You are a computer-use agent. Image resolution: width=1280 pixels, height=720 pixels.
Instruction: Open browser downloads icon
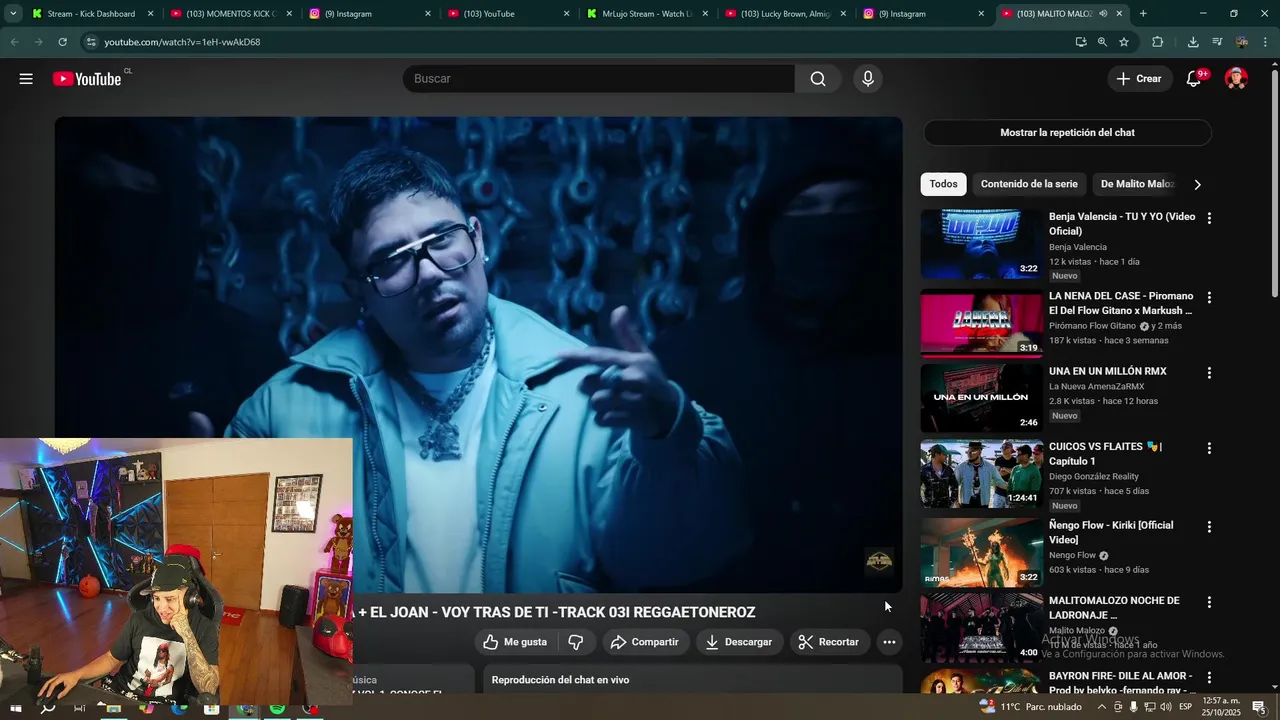[1193, 42]
